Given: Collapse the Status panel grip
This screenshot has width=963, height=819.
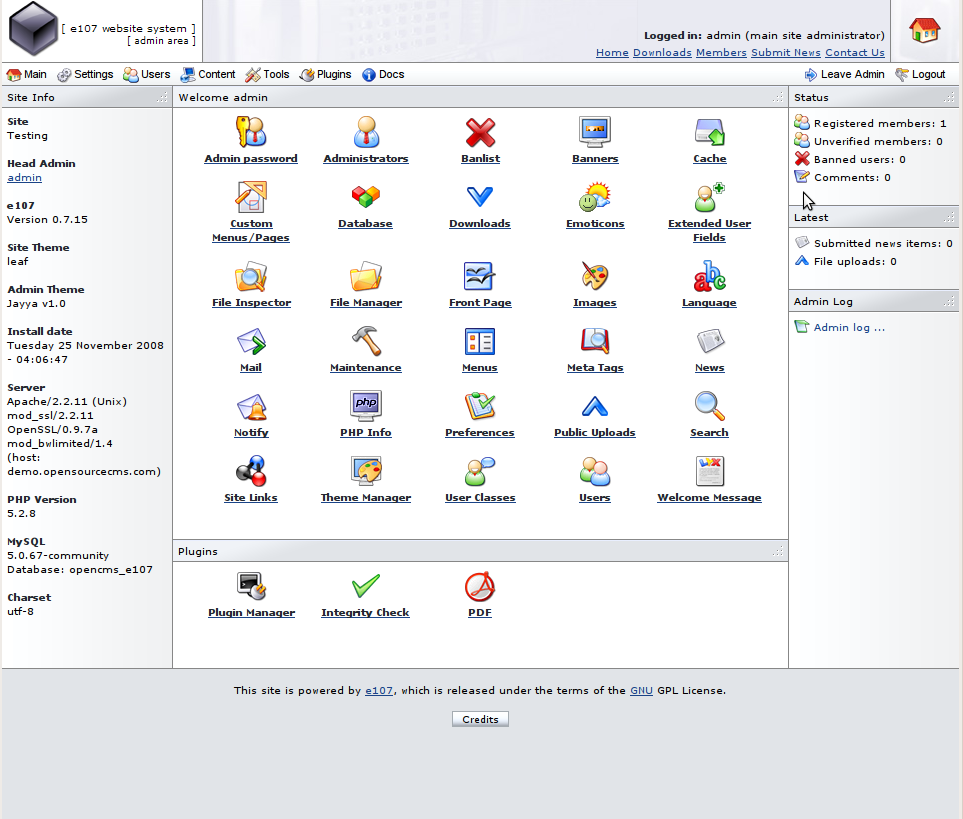Looking at the screenshot, I should pos(949,98).
